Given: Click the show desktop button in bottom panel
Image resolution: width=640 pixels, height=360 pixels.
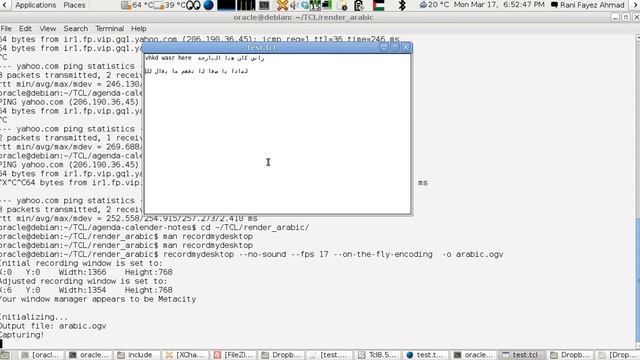Looking at the screenshot, I should pyautogui.click(x=5, y=355).
